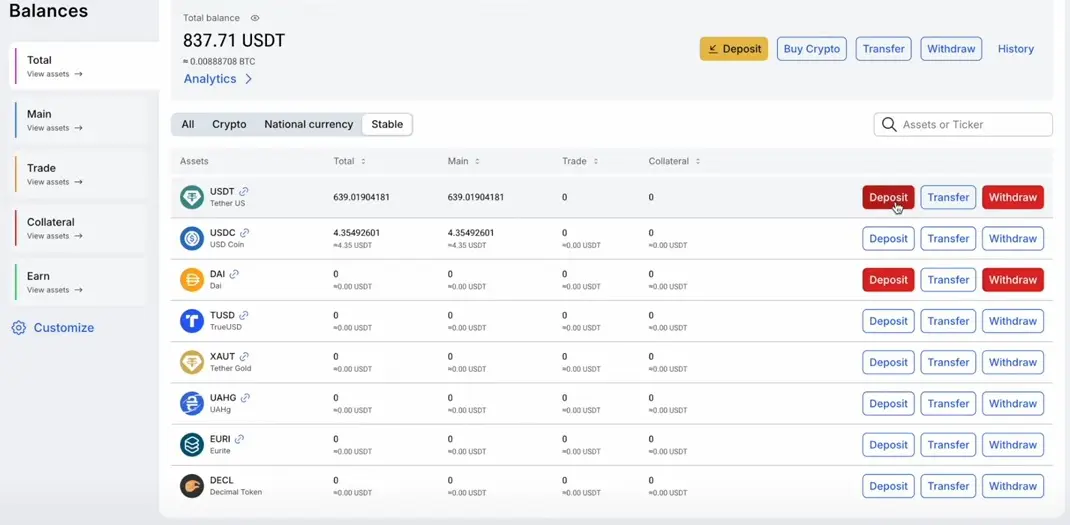This screenshot has height=525, width=1070.
Task: Click the Customize gear icon
Action: pyautogui.click(x=19, y=328)
